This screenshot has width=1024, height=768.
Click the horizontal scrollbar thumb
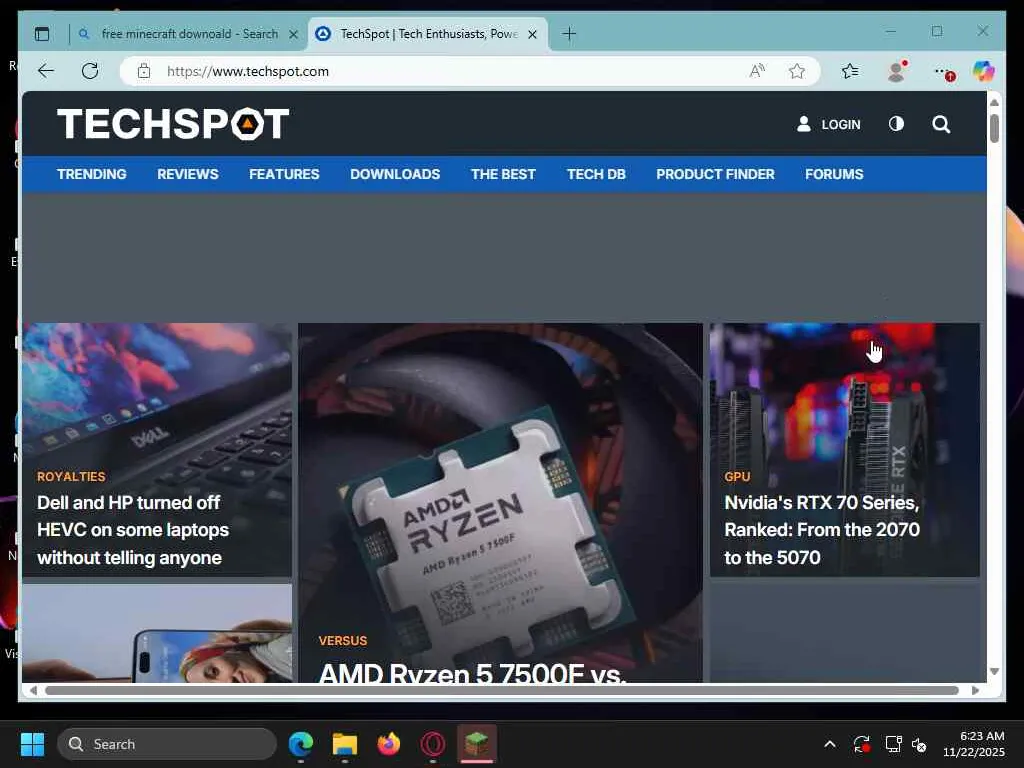coord(502,690)
